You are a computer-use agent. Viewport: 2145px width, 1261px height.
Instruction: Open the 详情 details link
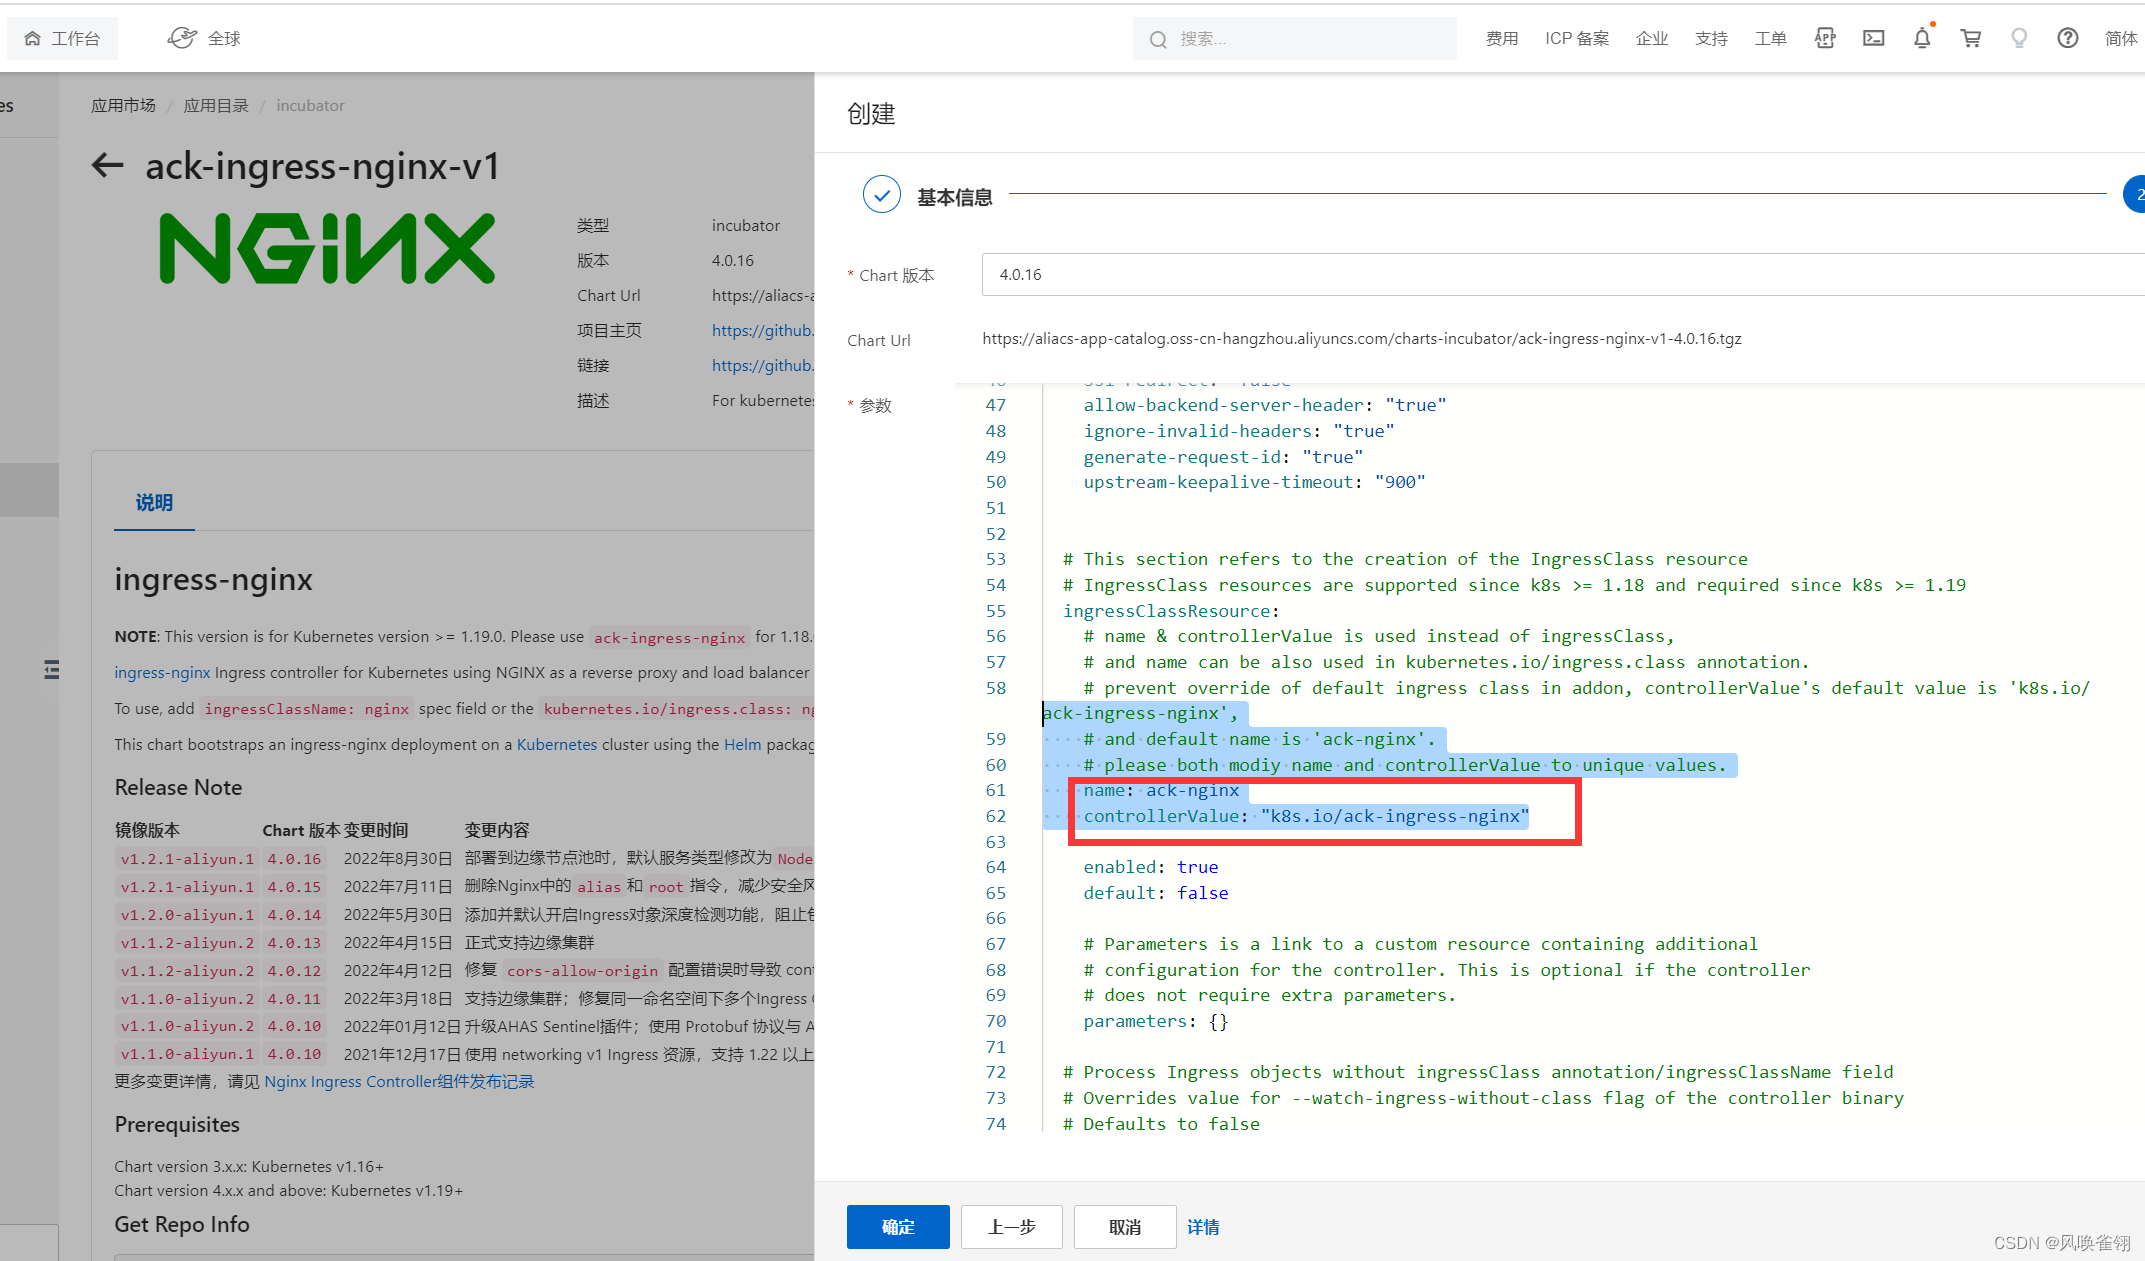pos(1203,1227)
